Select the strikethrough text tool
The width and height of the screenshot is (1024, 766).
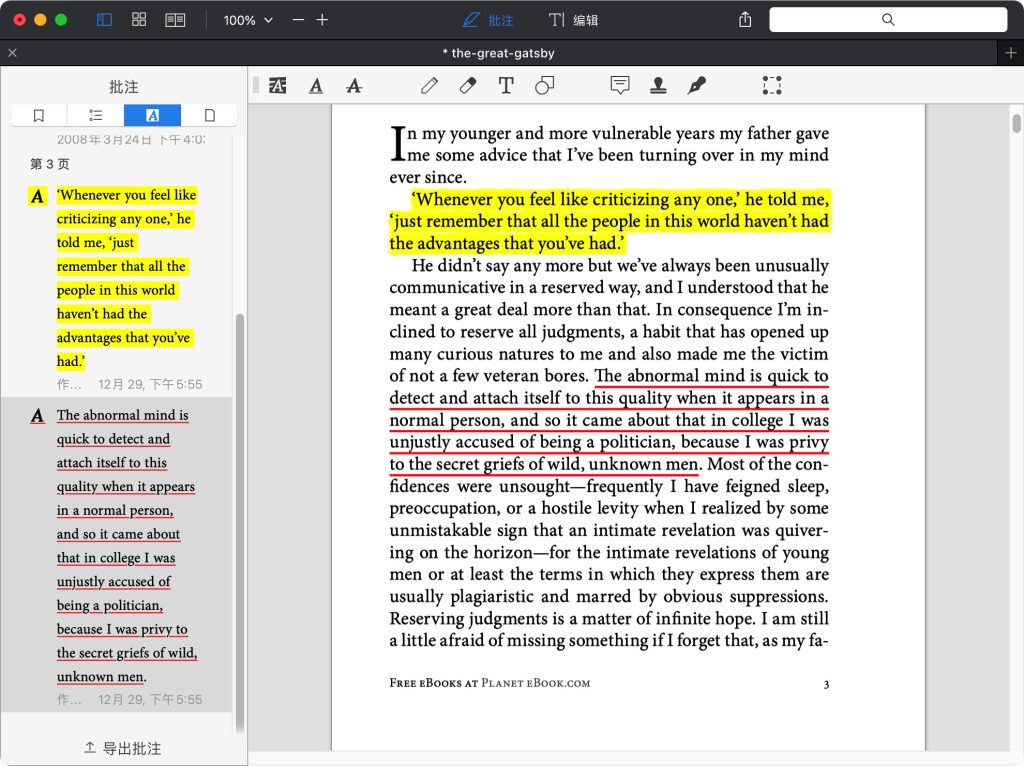pyautogui.click(x=354, y=86)
